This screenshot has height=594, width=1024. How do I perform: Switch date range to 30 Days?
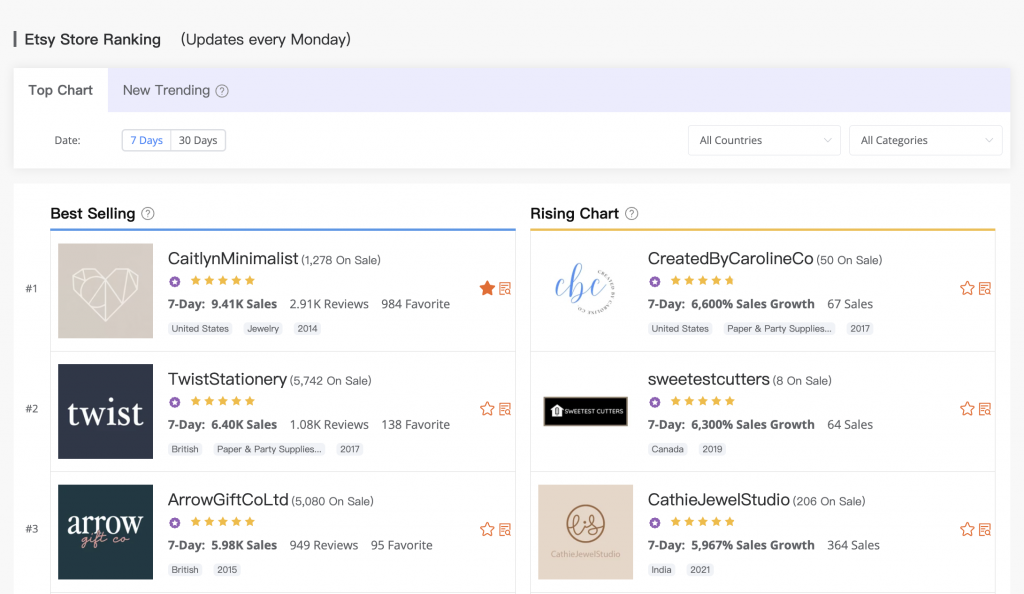(x=198, y=140)
